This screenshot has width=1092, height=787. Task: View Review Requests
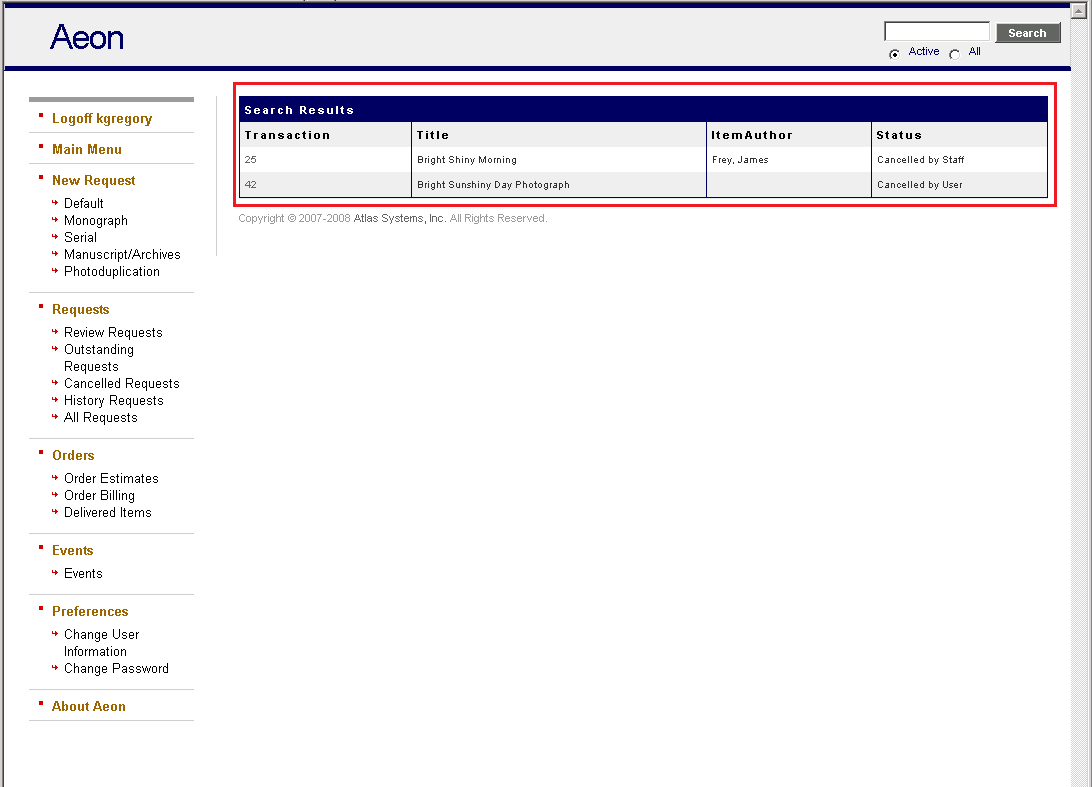[x=113, y=332]
